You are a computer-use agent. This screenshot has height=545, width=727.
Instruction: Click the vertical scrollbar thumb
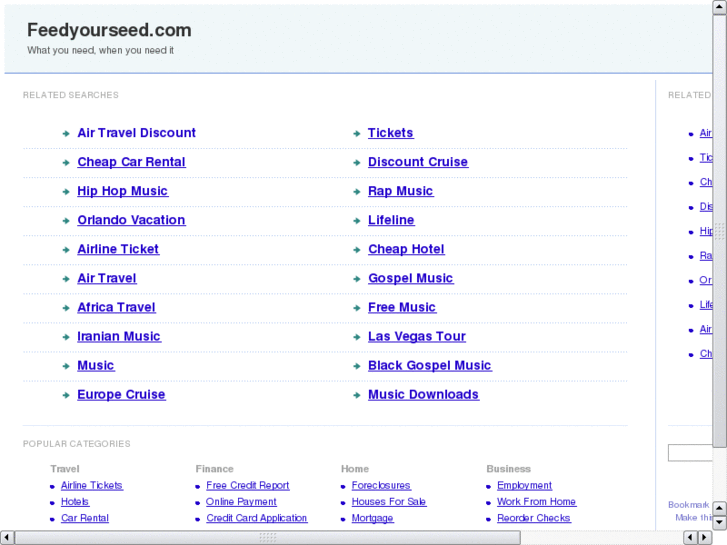(x=720, y=231)
